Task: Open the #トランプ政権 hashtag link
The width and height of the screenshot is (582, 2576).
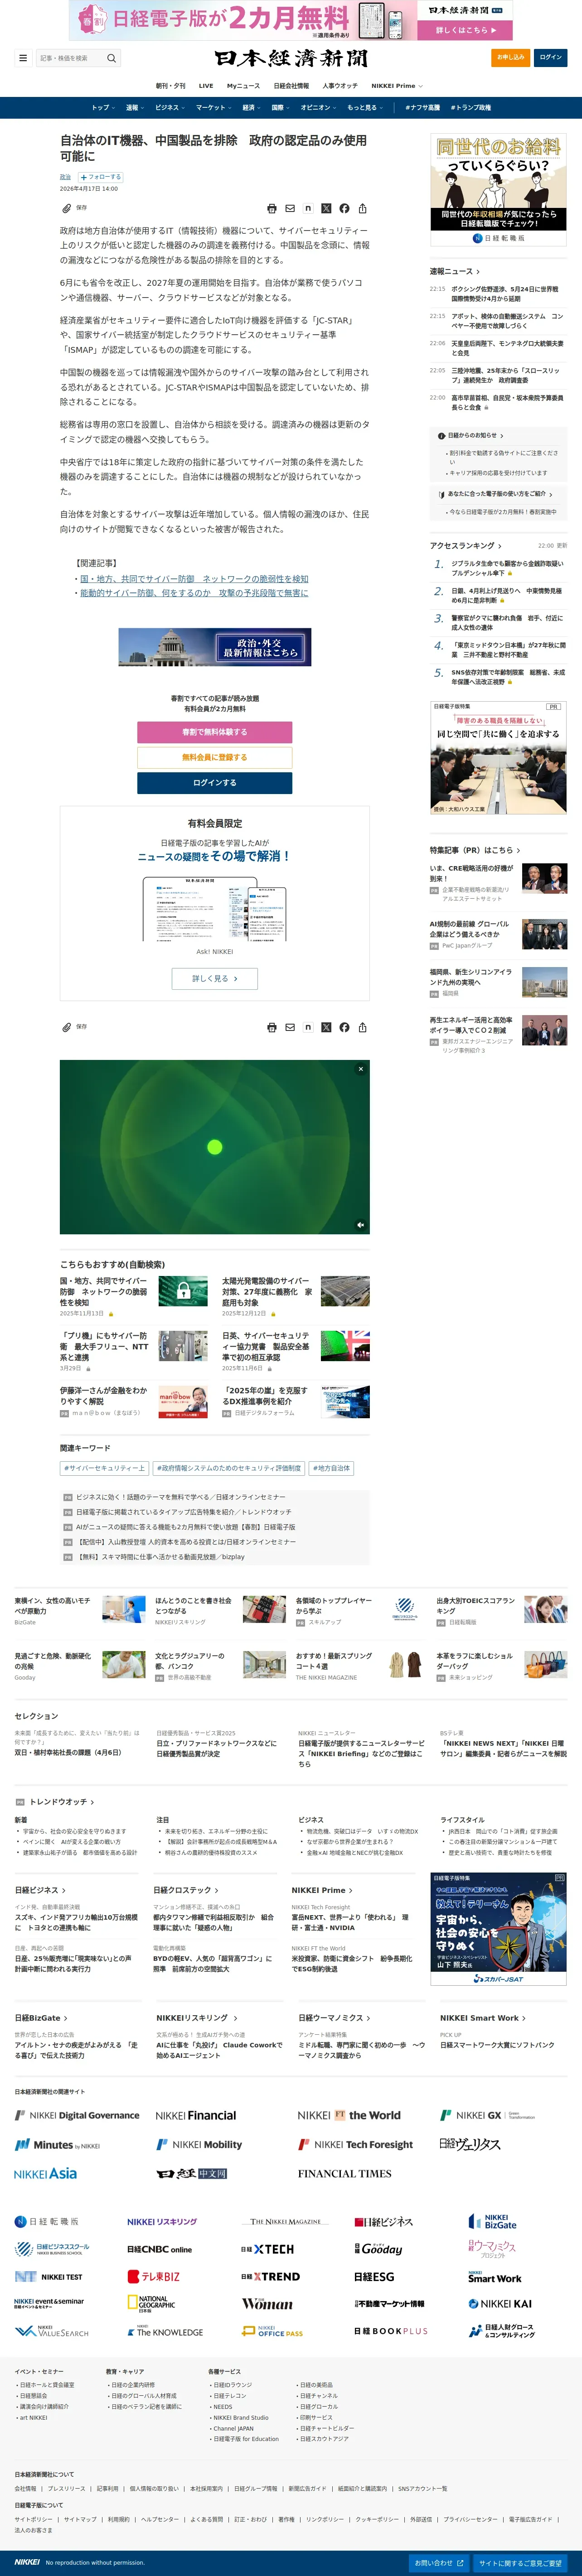Action: click(471, 108)
